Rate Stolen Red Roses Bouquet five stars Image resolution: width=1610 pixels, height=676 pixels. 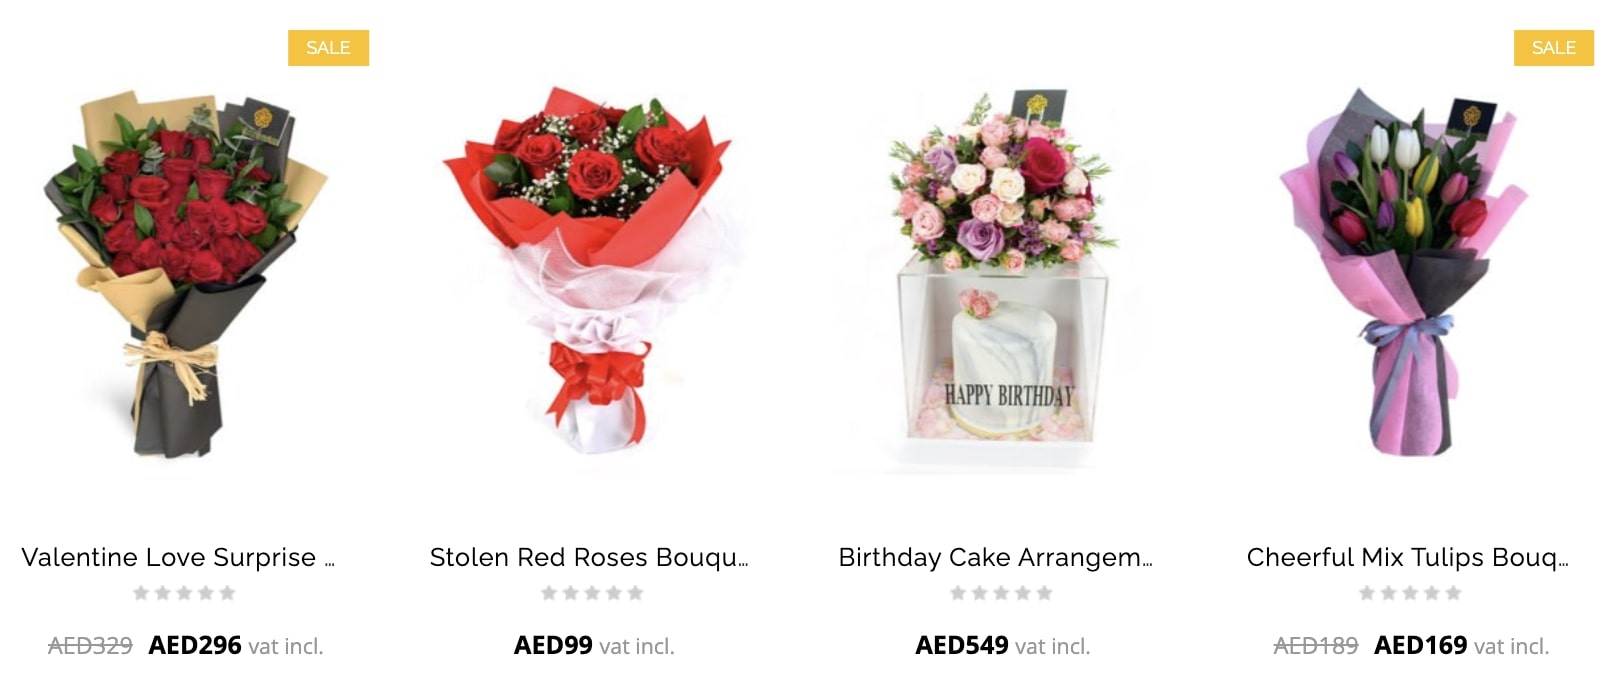[636, 593]
